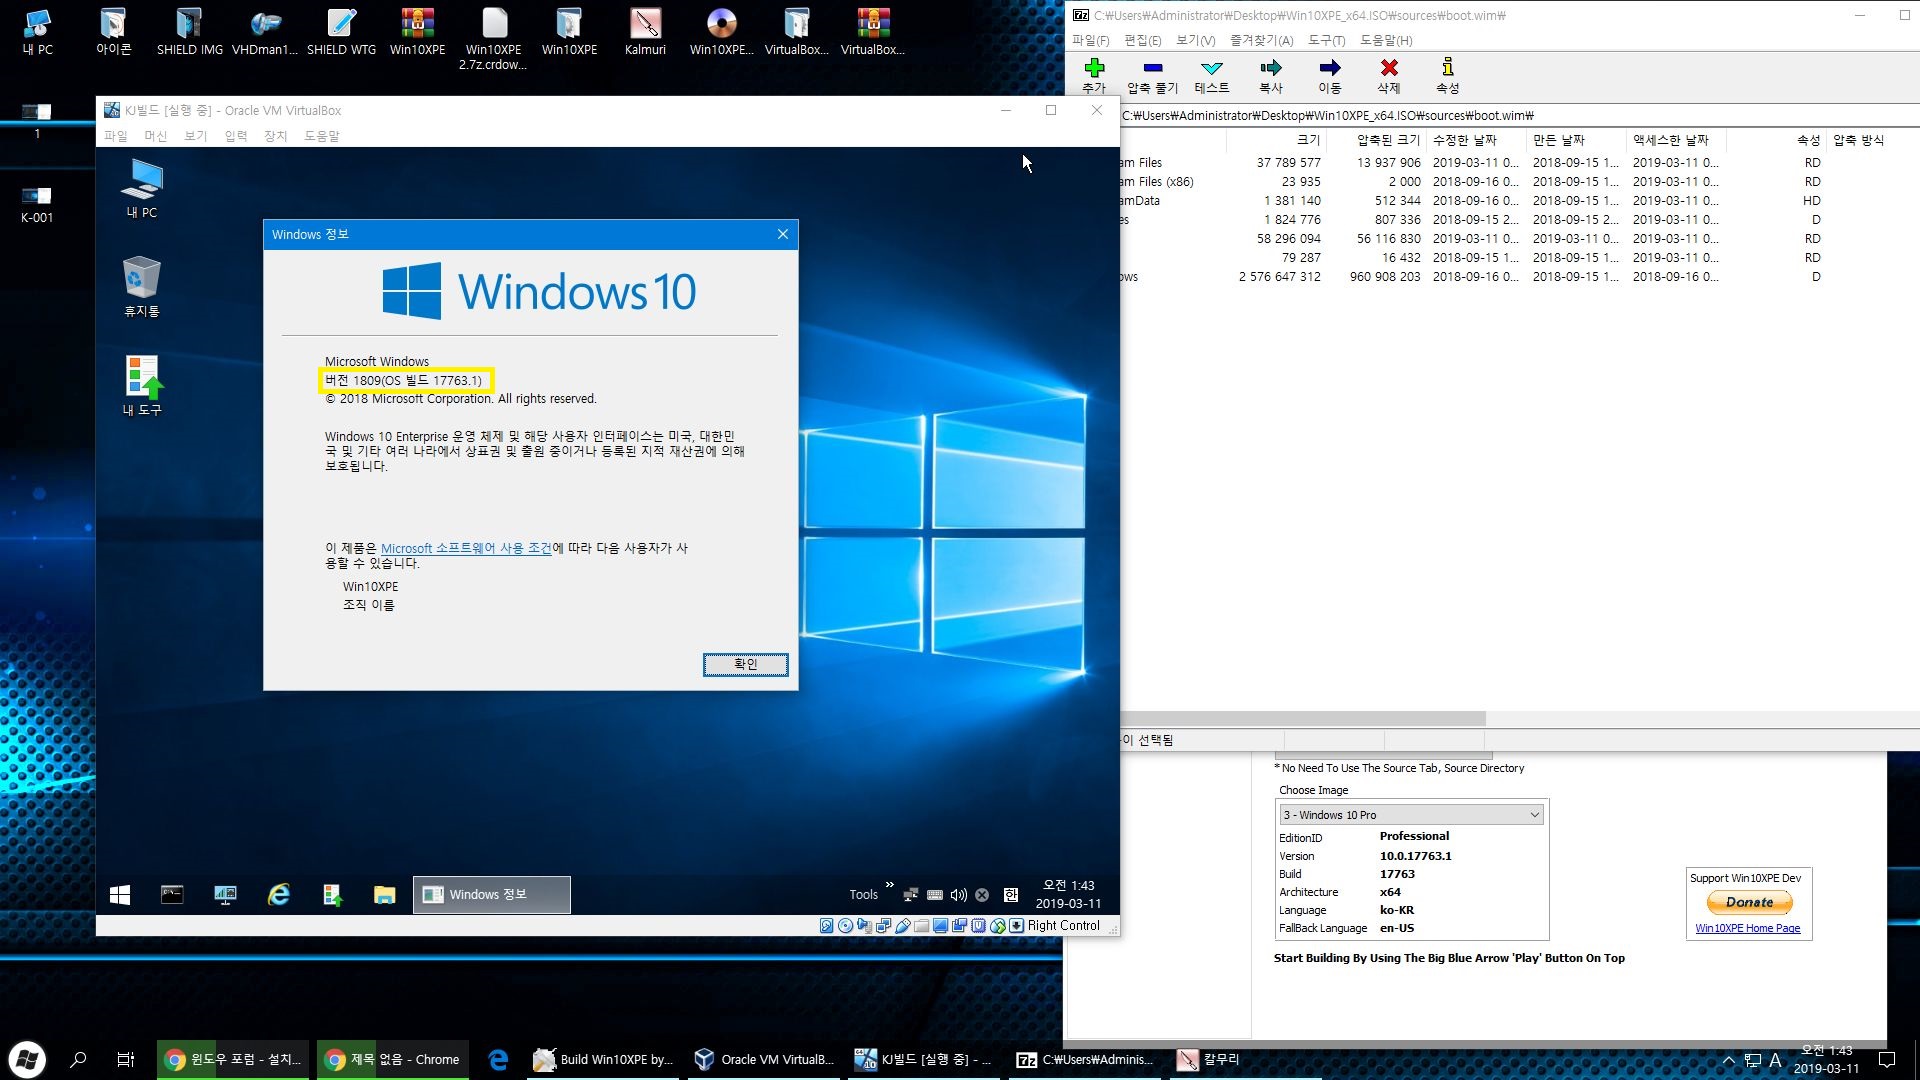The image size is (1920, 1080).
Task: Click the 7-Zip horizontal scrollbar
Action: pyautogui.click(x=1303, y=719)
